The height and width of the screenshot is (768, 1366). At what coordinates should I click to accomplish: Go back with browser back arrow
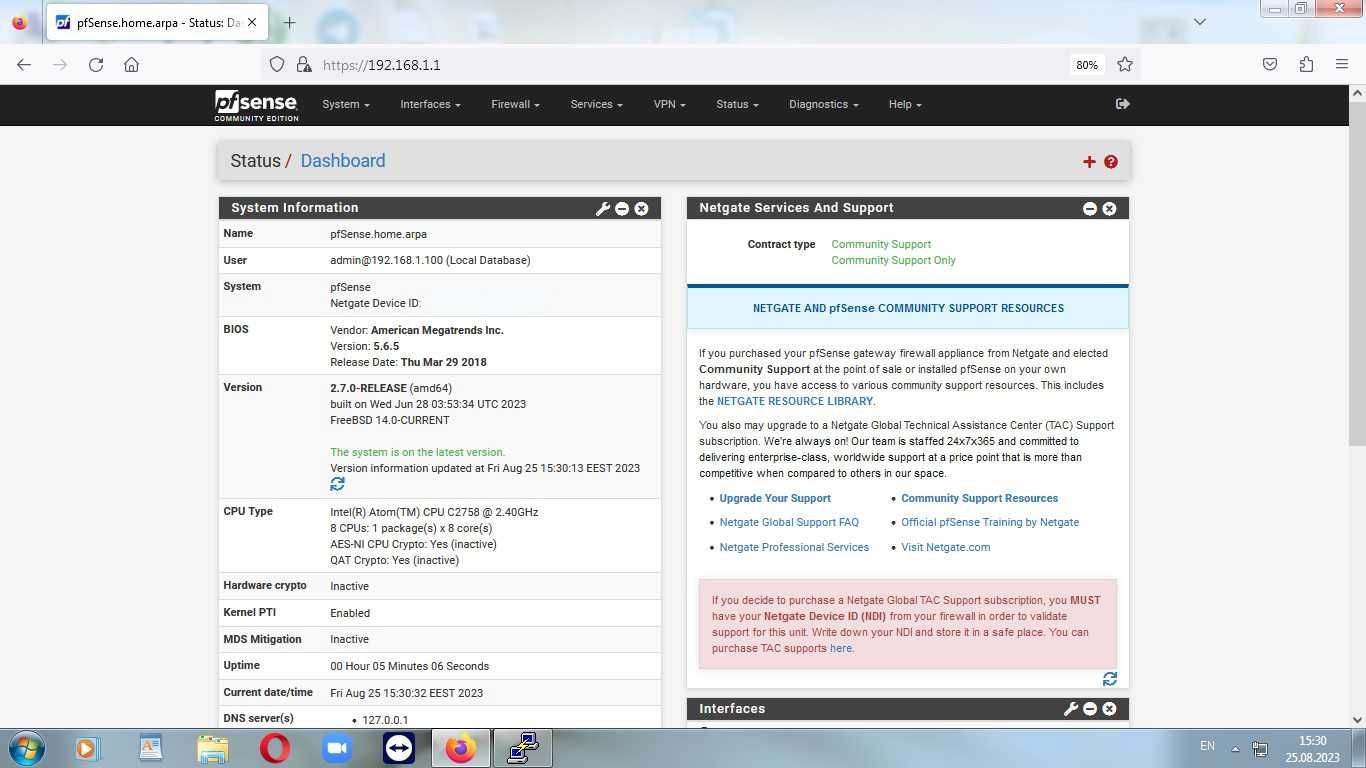pos(24,65)
